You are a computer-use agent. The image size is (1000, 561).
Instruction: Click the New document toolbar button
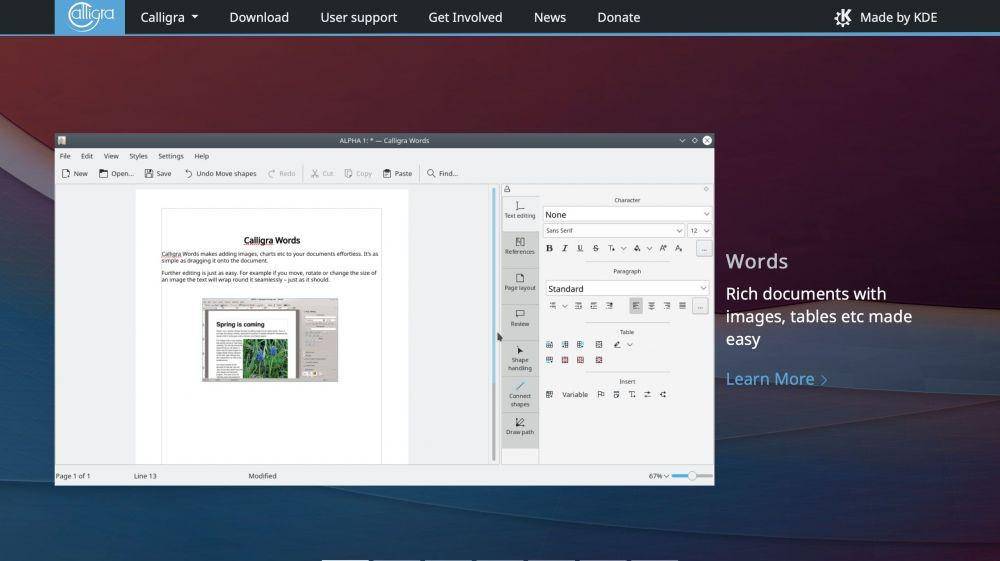75,173
